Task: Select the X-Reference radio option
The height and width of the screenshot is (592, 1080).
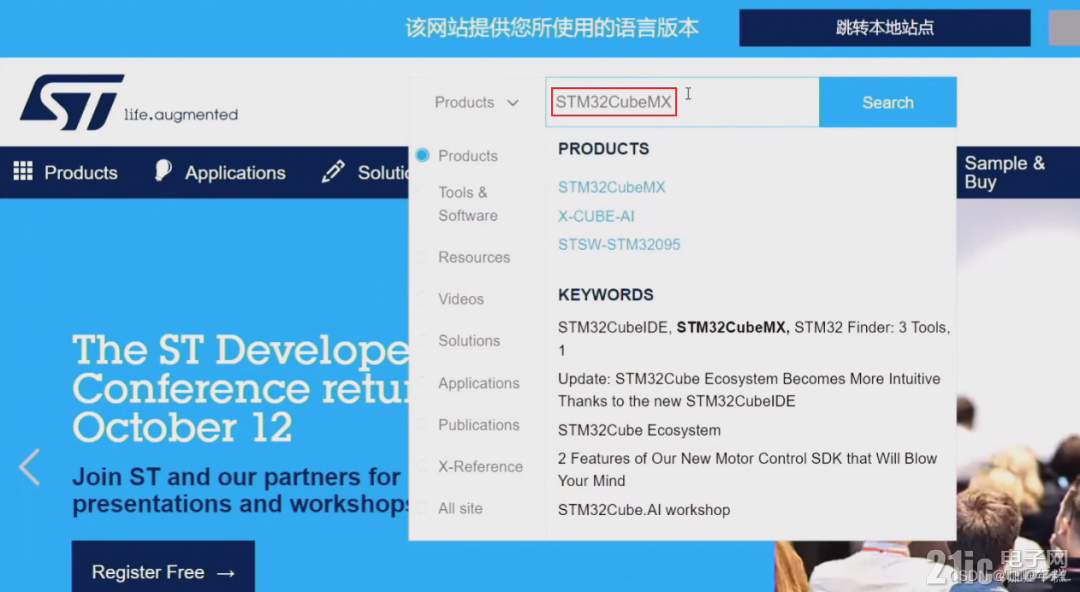Action: pyautogui.click(x=422, y=467)
